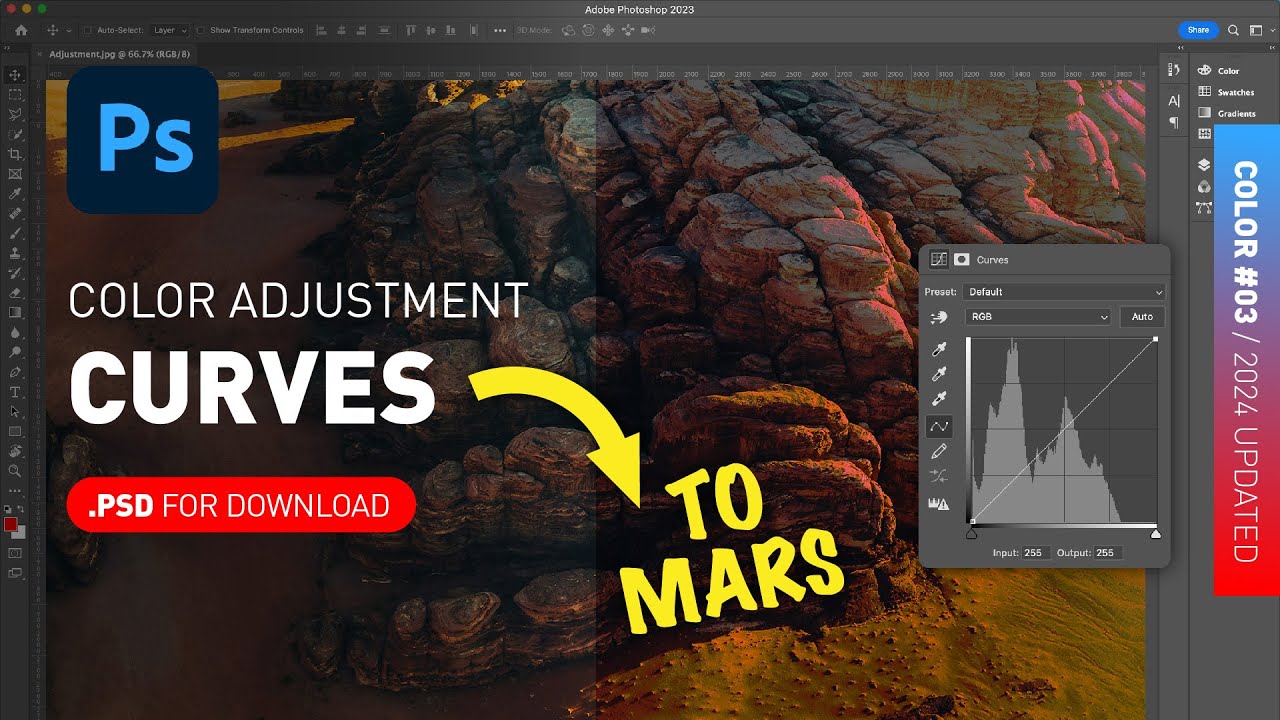Select the Lasso tool
Screen dimensions: 1280x720
coord(15,114)
